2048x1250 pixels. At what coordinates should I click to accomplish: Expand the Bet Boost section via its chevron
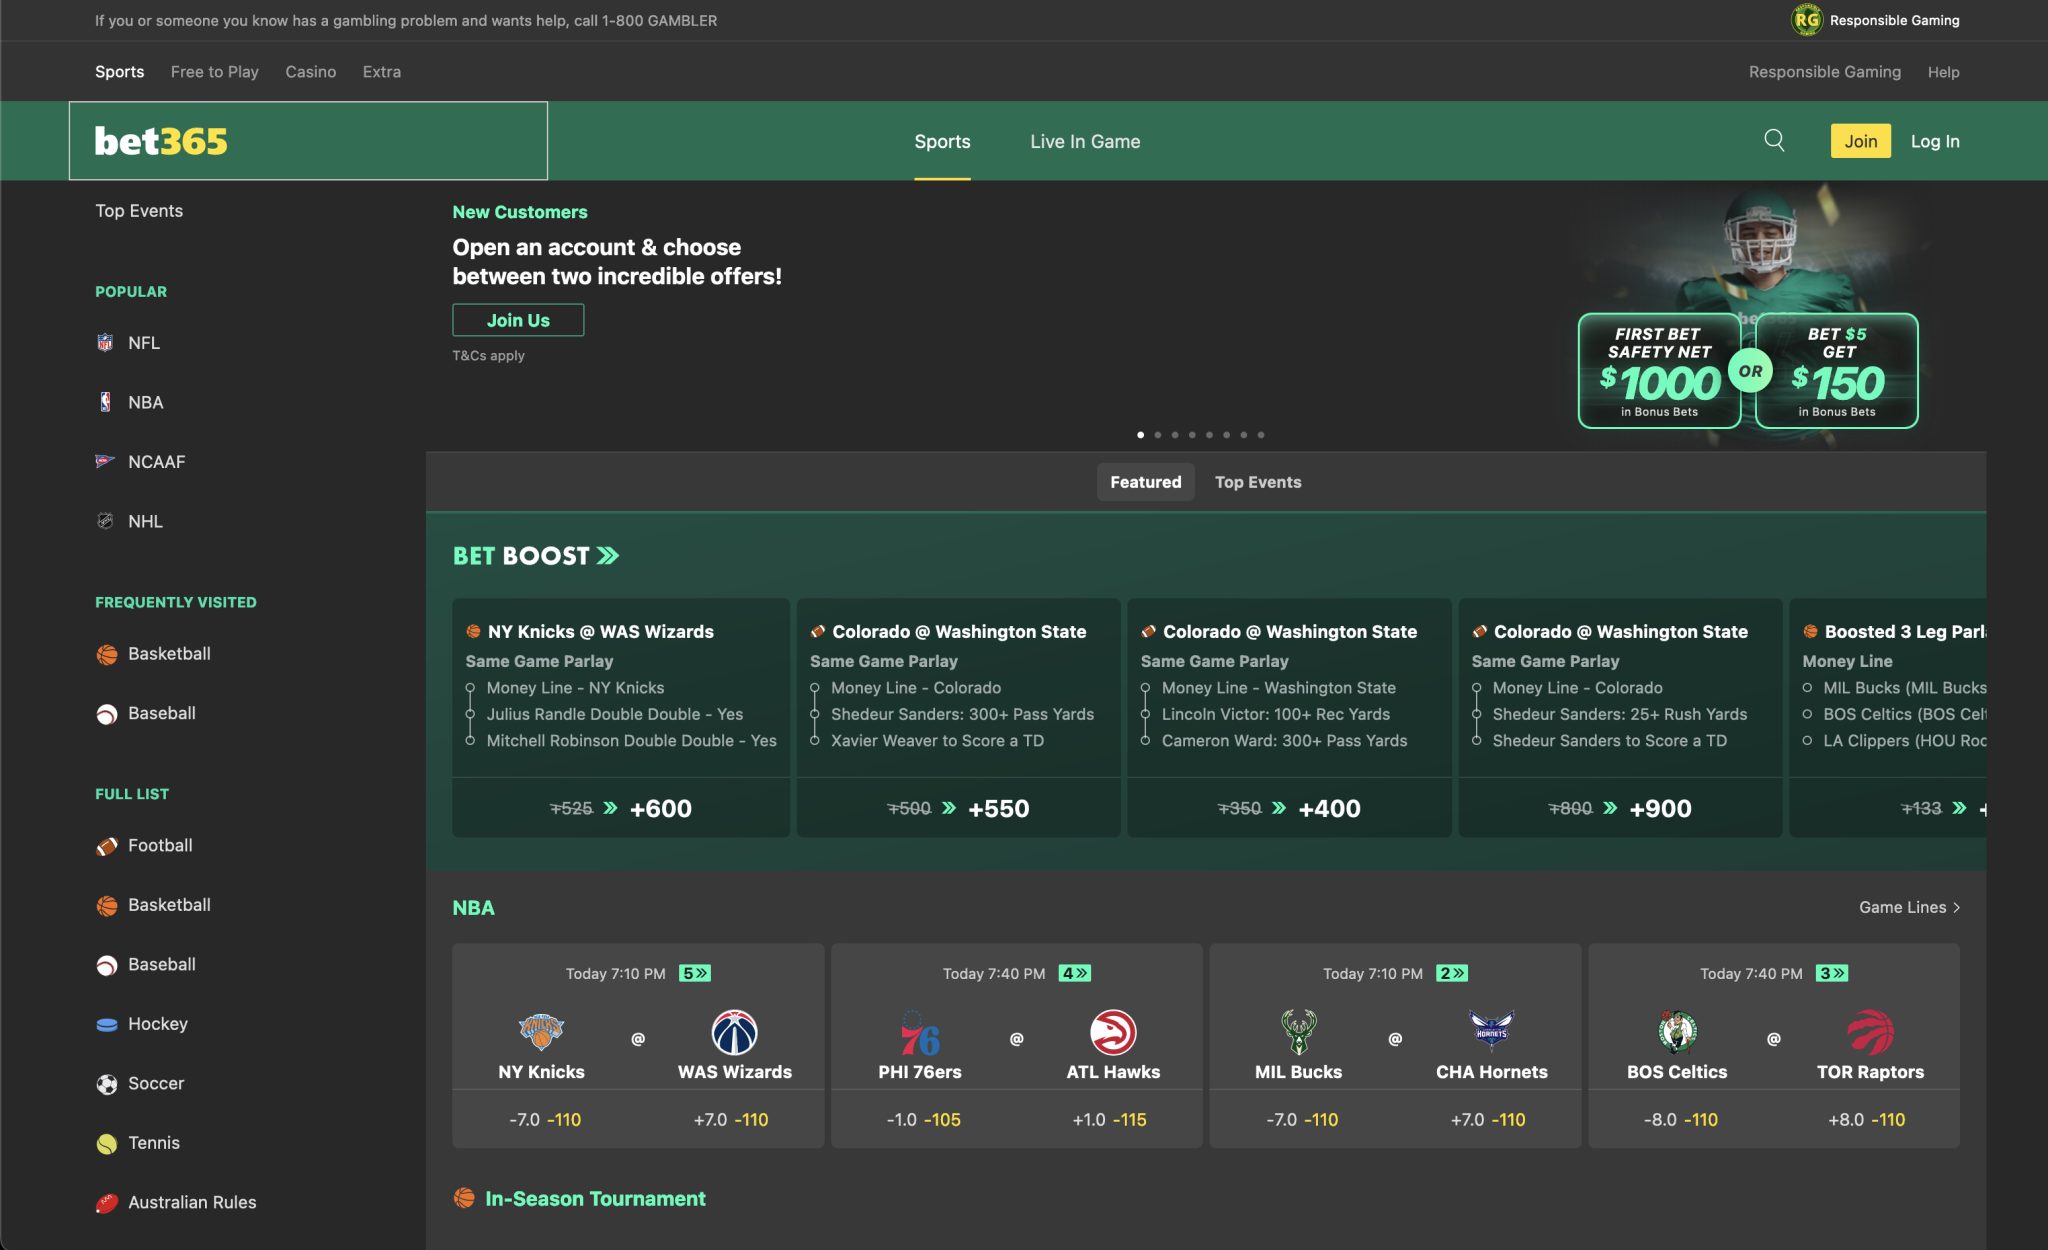(608, 555)
